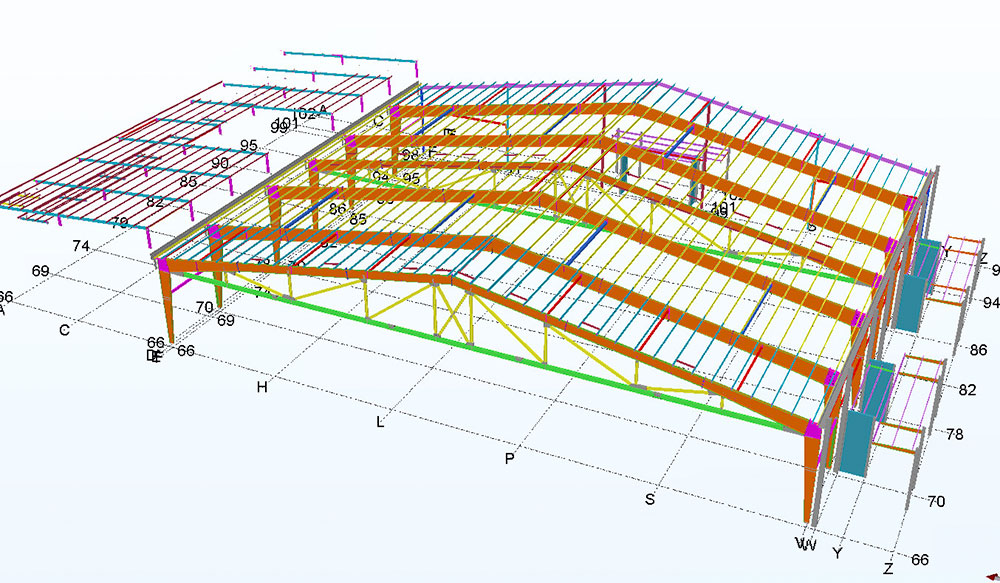
Task: Select grid label 82 beside the side canopies
Action: 967,389
